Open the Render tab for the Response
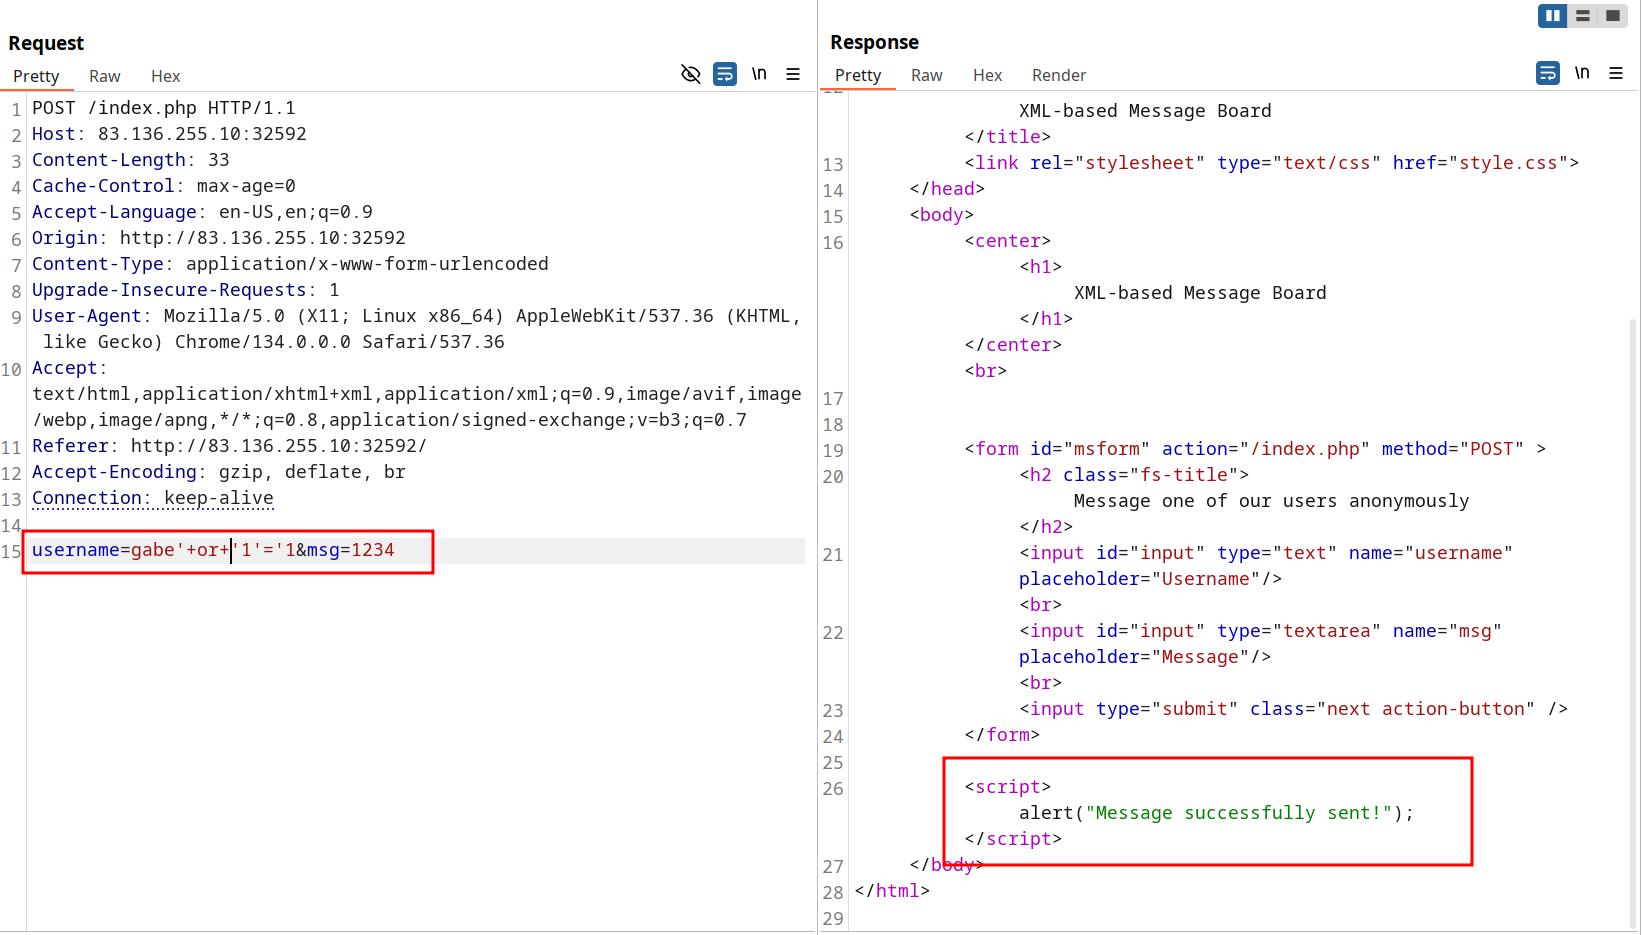Image resolution: width=1642 pixels, height=935 pixels. (x=1059, y=75)
